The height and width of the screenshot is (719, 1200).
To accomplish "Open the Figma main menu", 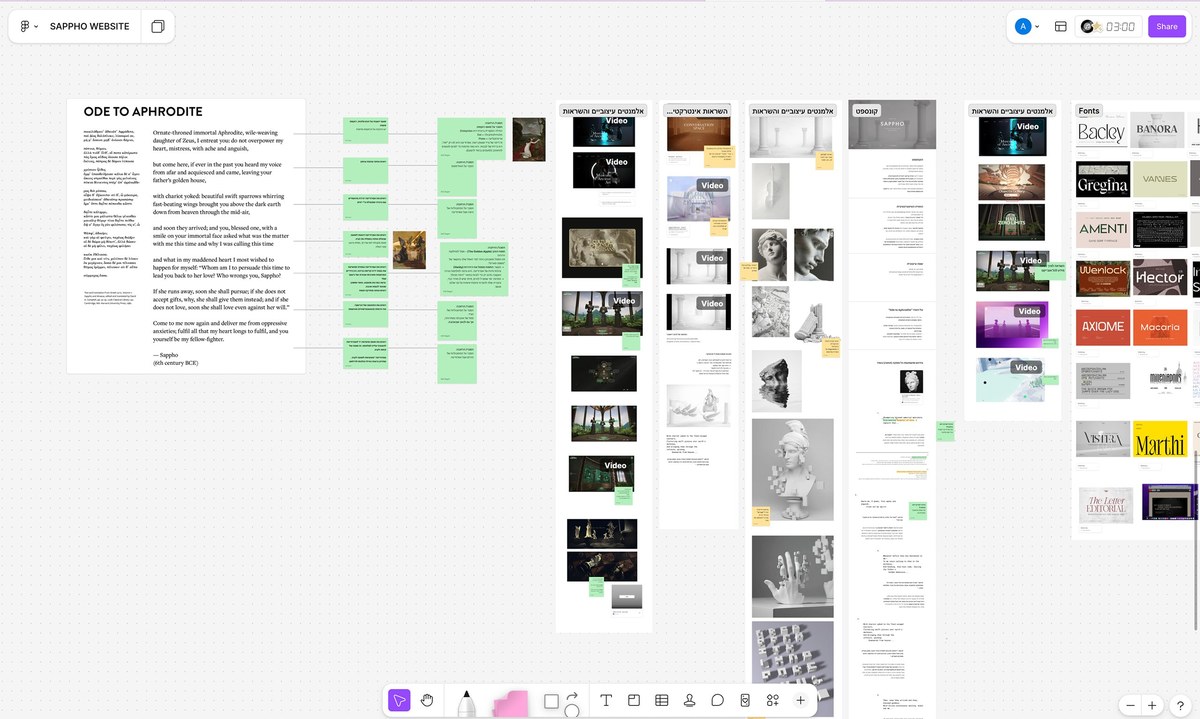I will [29, 26].
